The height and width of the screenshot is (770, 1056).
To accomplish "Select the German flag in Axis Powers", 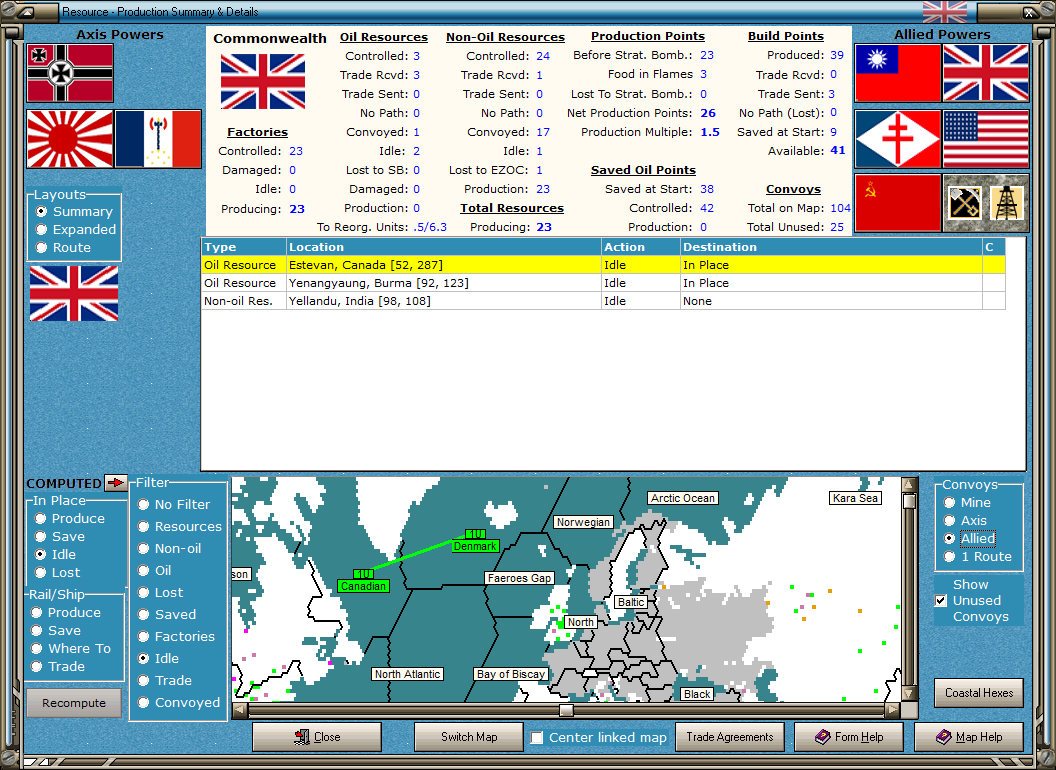I will [70, 73].
